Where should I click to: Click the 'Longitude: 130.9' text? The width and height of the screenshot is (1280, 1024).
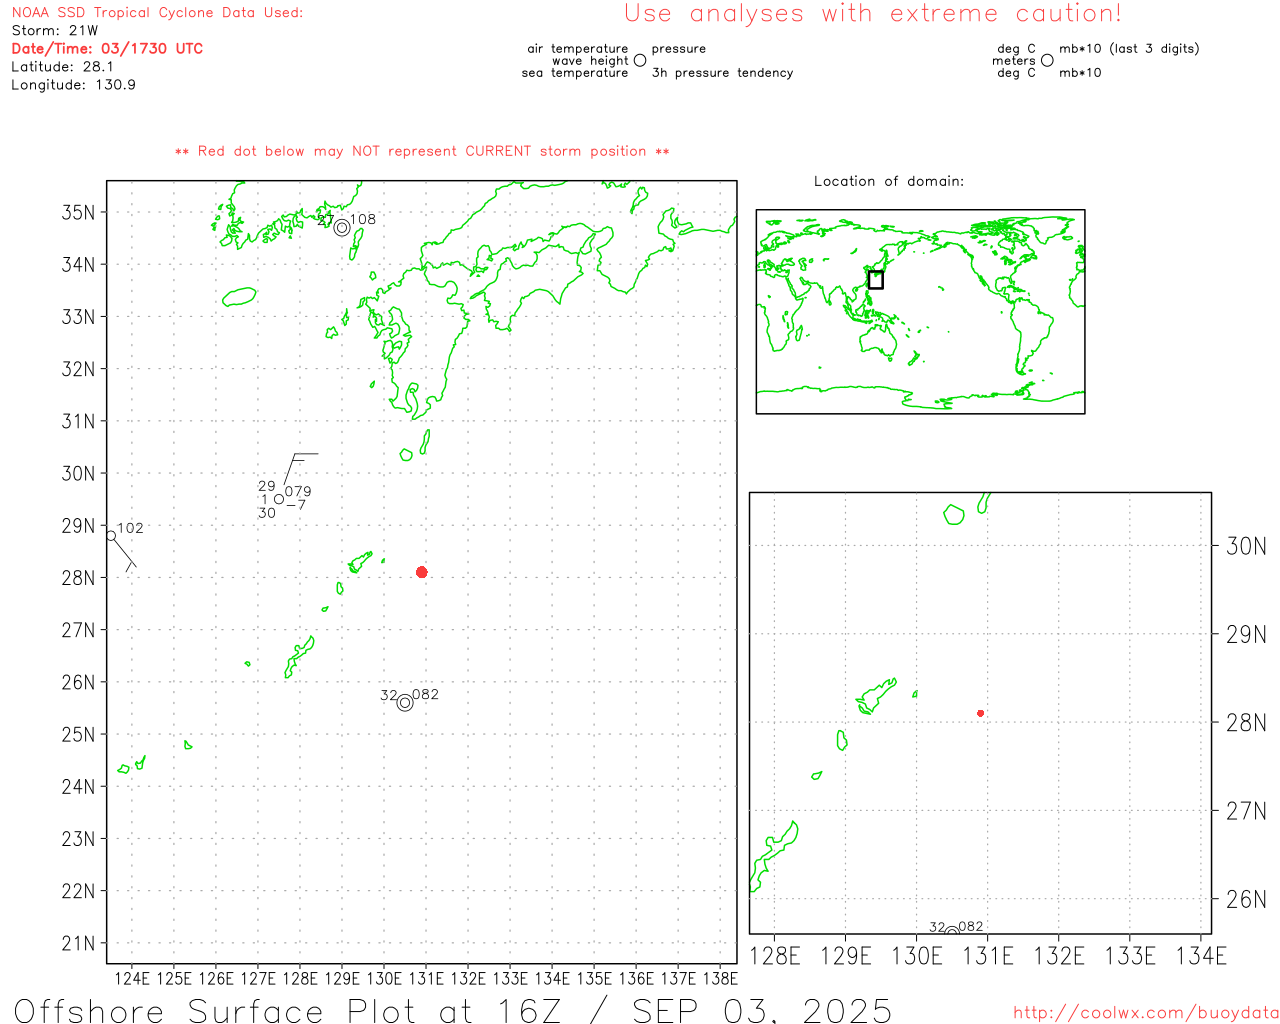[x=73, y=85]
